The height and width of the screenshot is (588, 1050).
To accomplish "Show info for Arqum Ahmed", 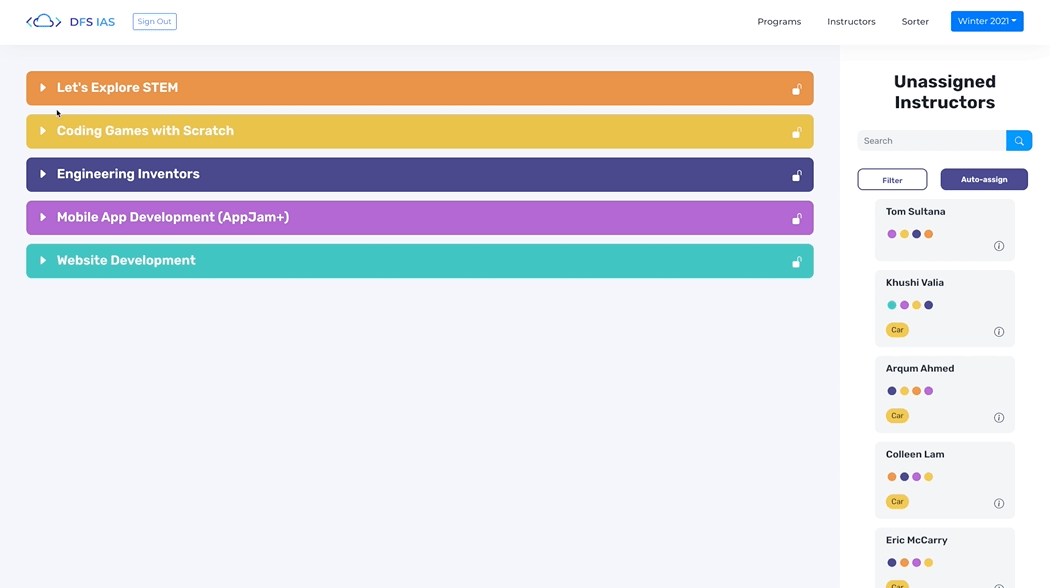I will tap(998, 418).
